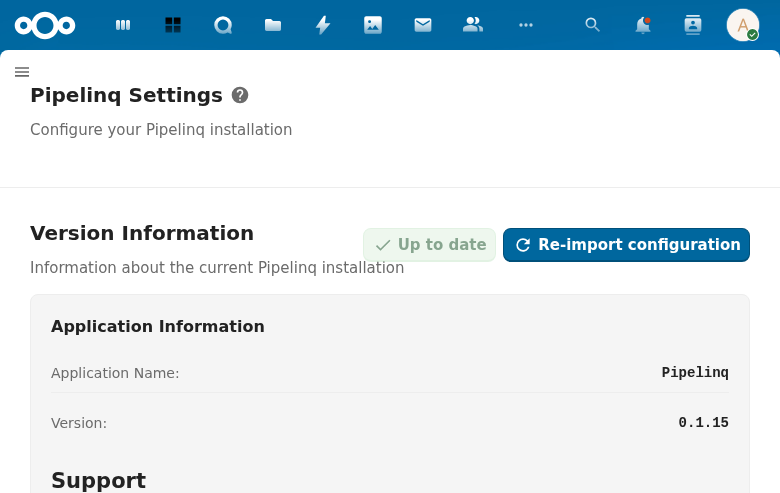Click the Support heading

pos(98,481)
